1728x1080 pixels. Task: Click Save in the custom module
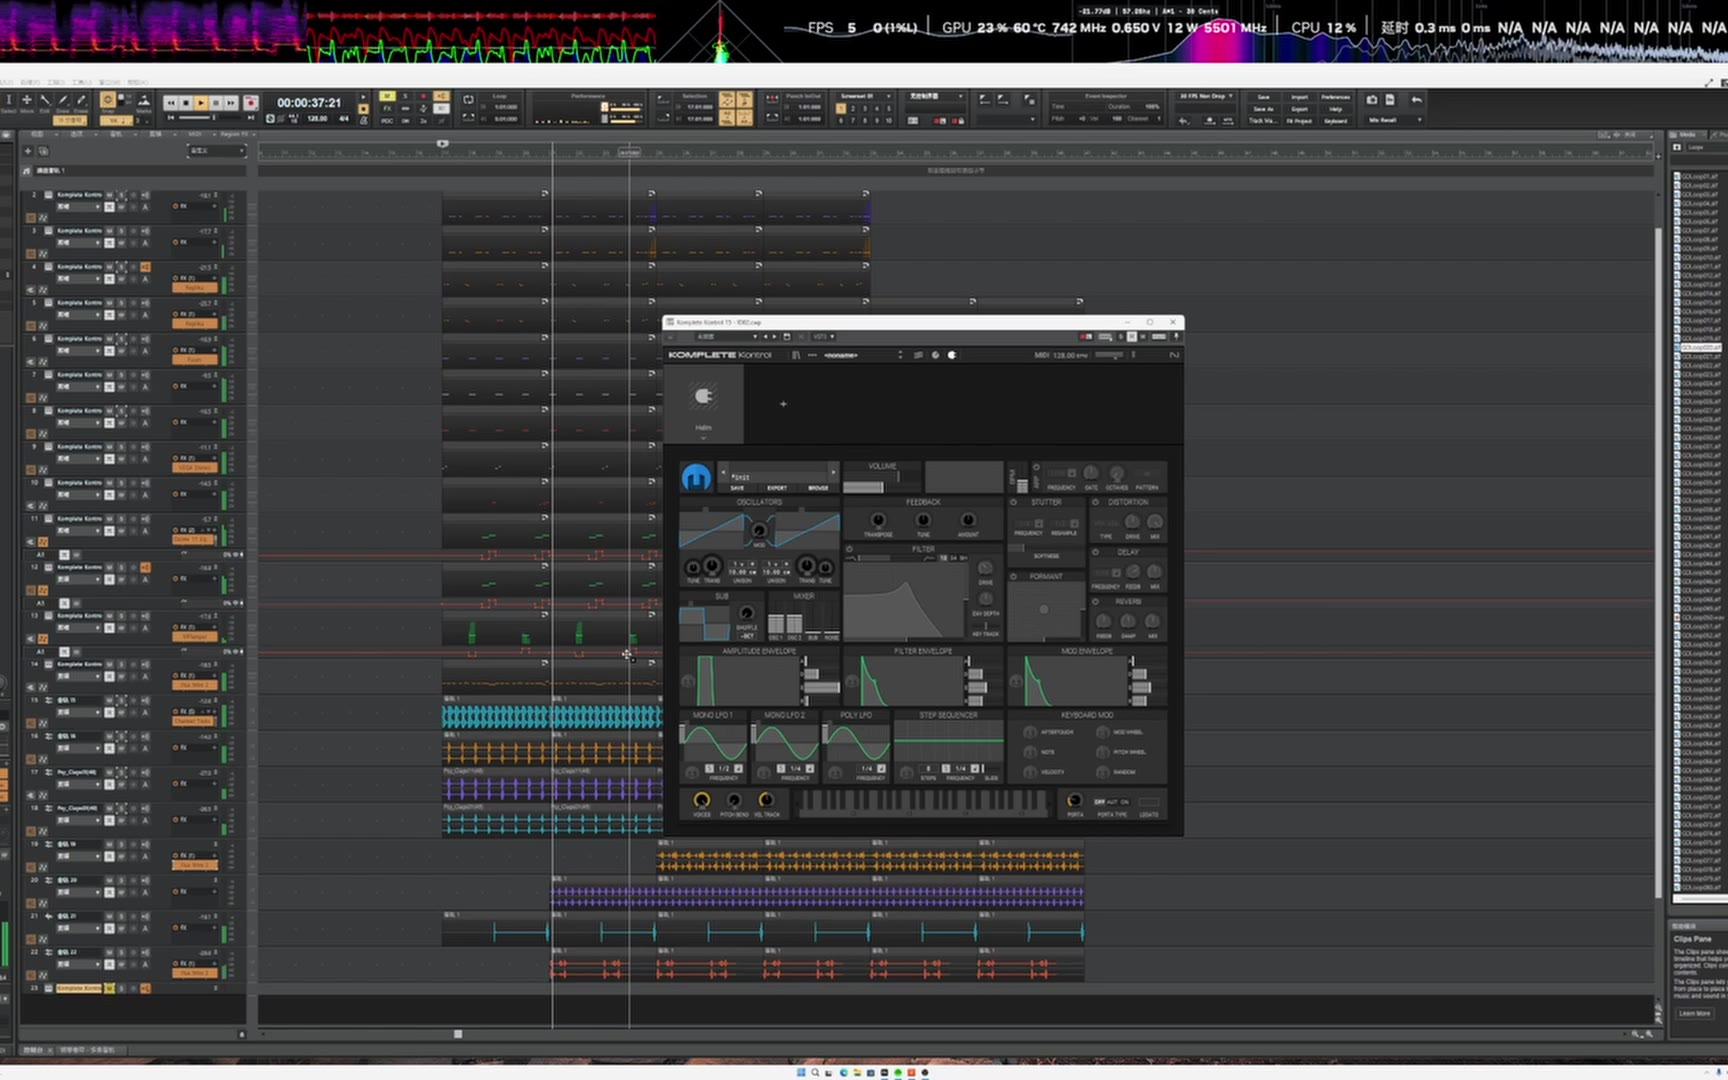[x=1263, y=97]
